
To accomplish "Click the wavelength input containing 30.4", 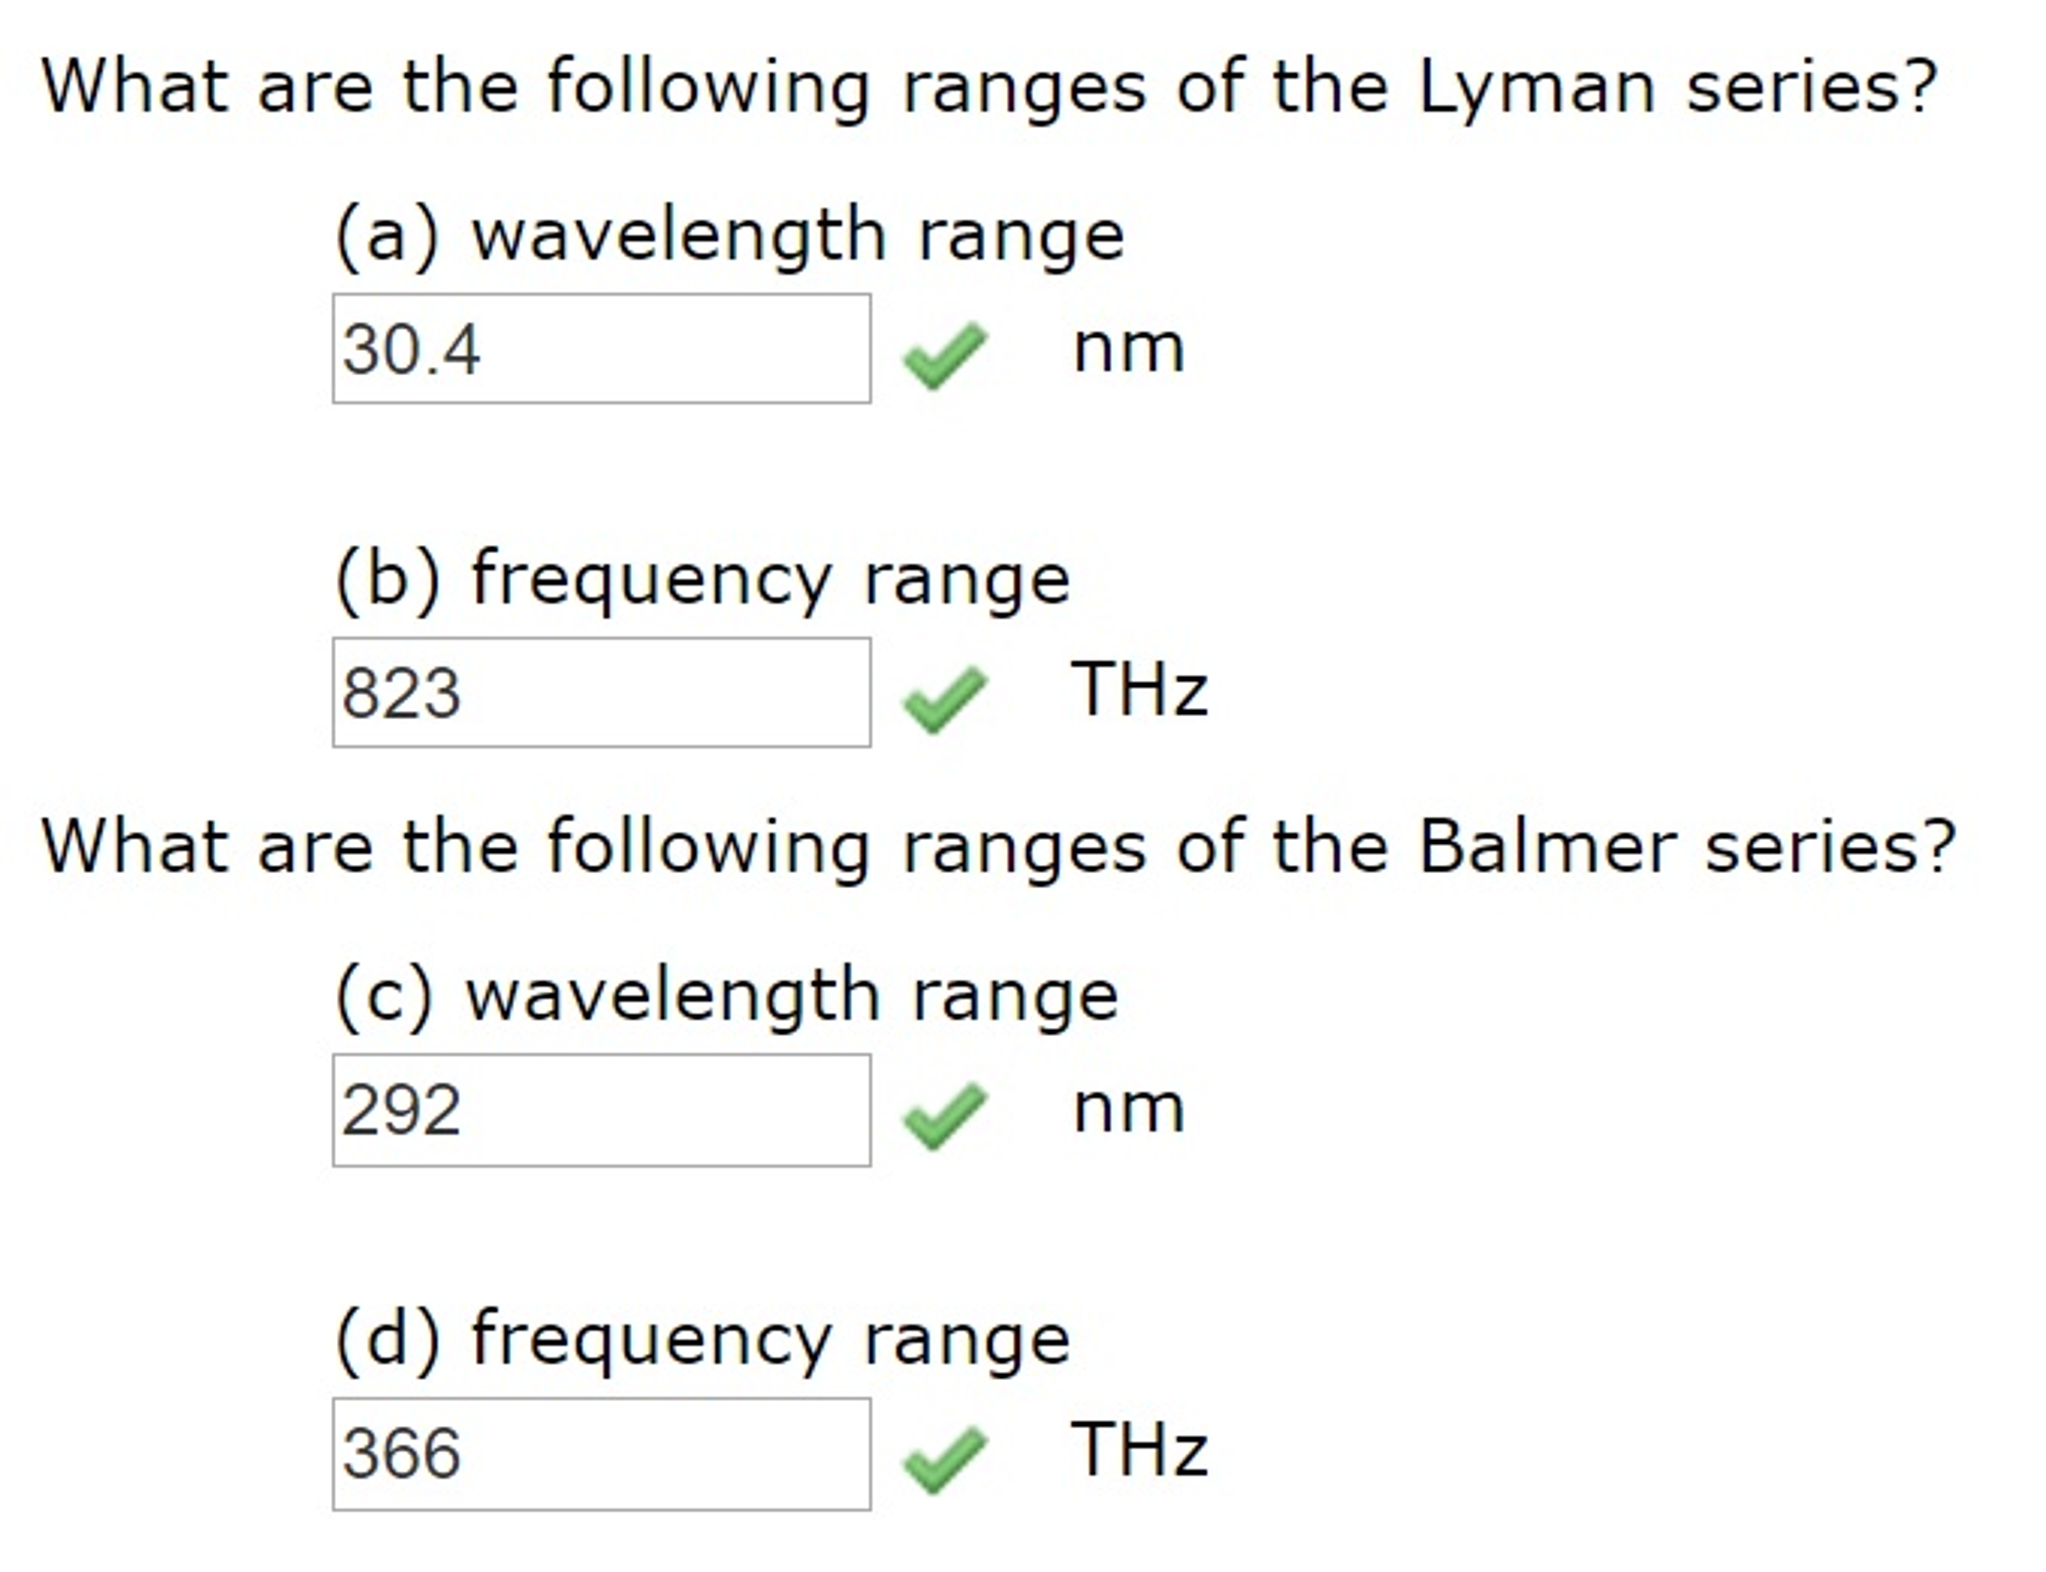I will 600,350.
